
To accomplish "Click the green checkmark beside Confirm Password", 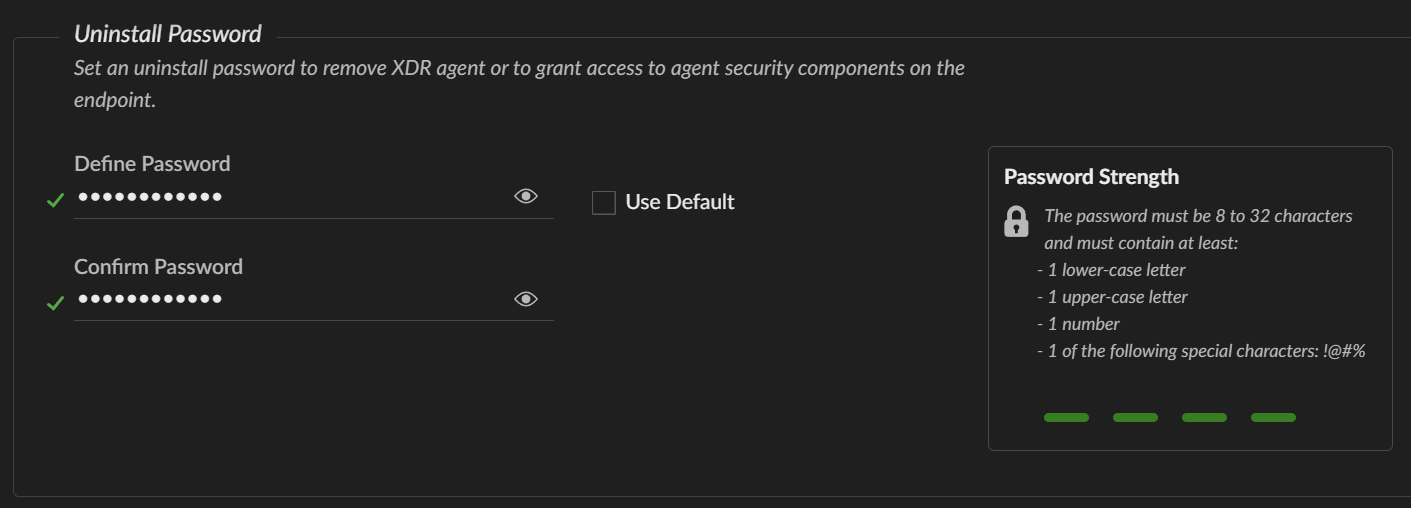I will coord(56,303).
